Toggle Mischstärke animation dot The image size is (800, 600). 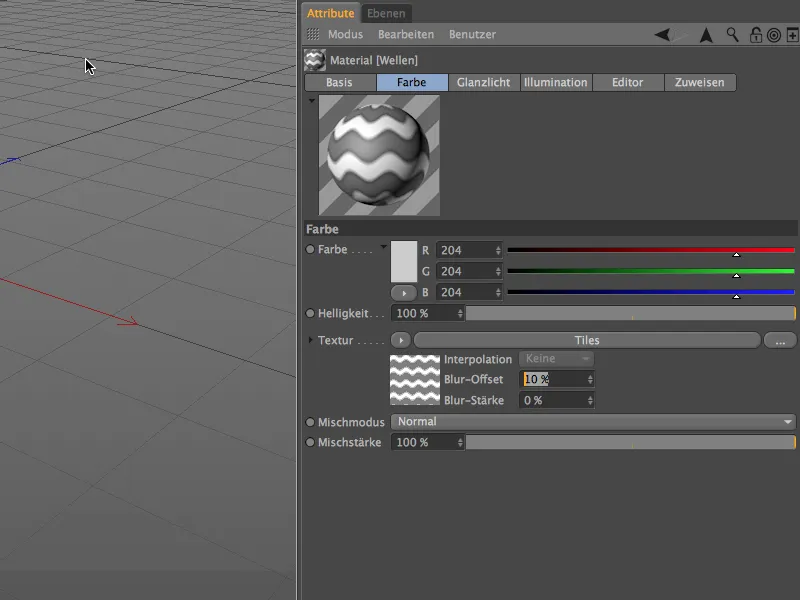[x=310, y=442]
